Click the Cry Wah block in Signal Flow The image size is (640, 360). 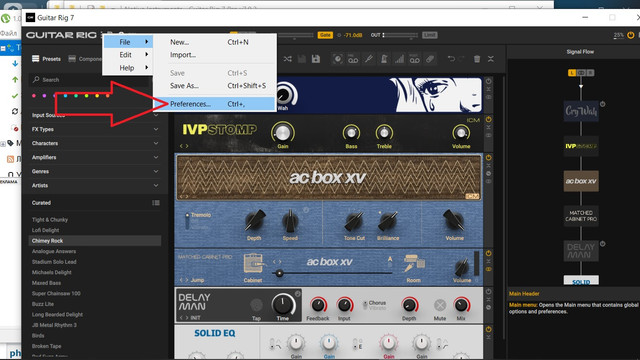(581, 111)
